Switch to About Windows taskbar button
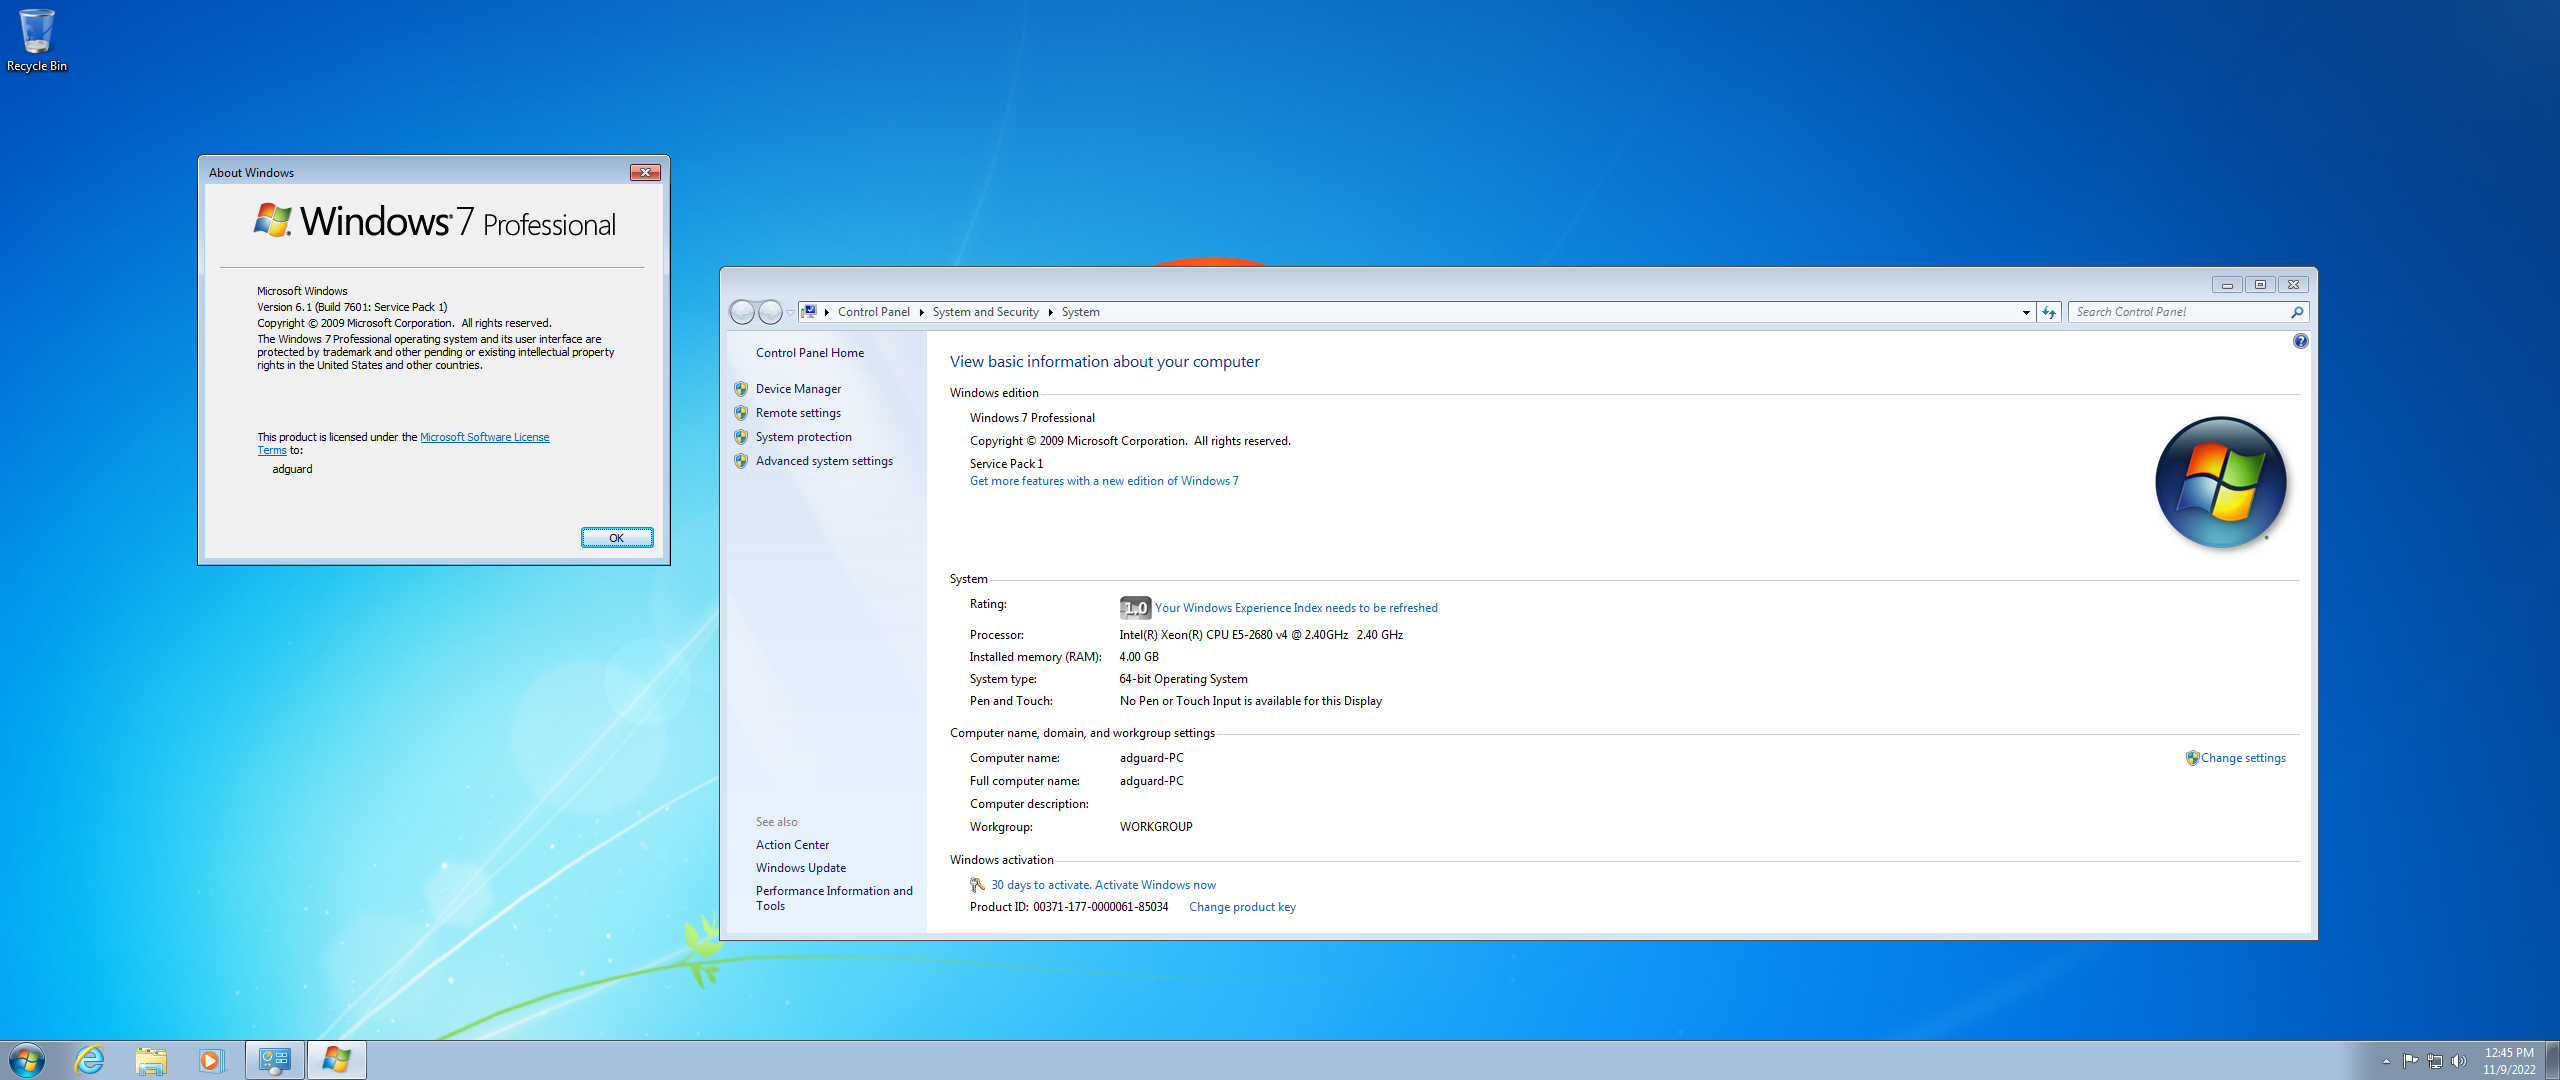The width and height of the screenshot is (2560, 1080). [336, 1060]
